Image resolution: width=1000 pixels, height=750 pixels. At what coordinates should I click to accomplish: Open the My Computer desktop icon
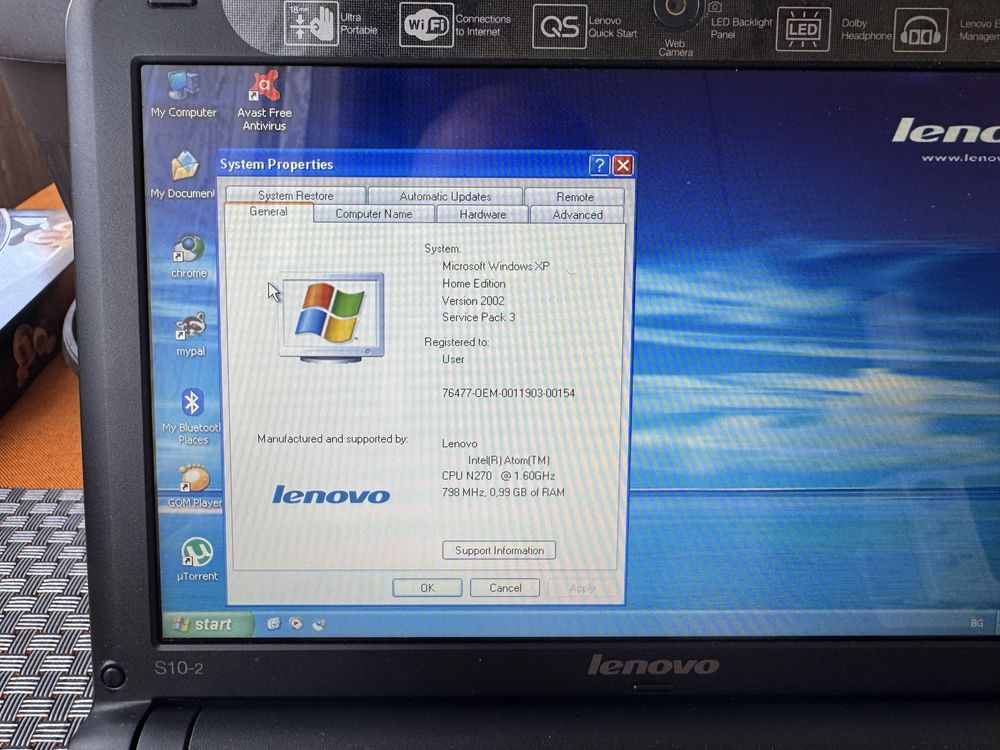(184, 94)
